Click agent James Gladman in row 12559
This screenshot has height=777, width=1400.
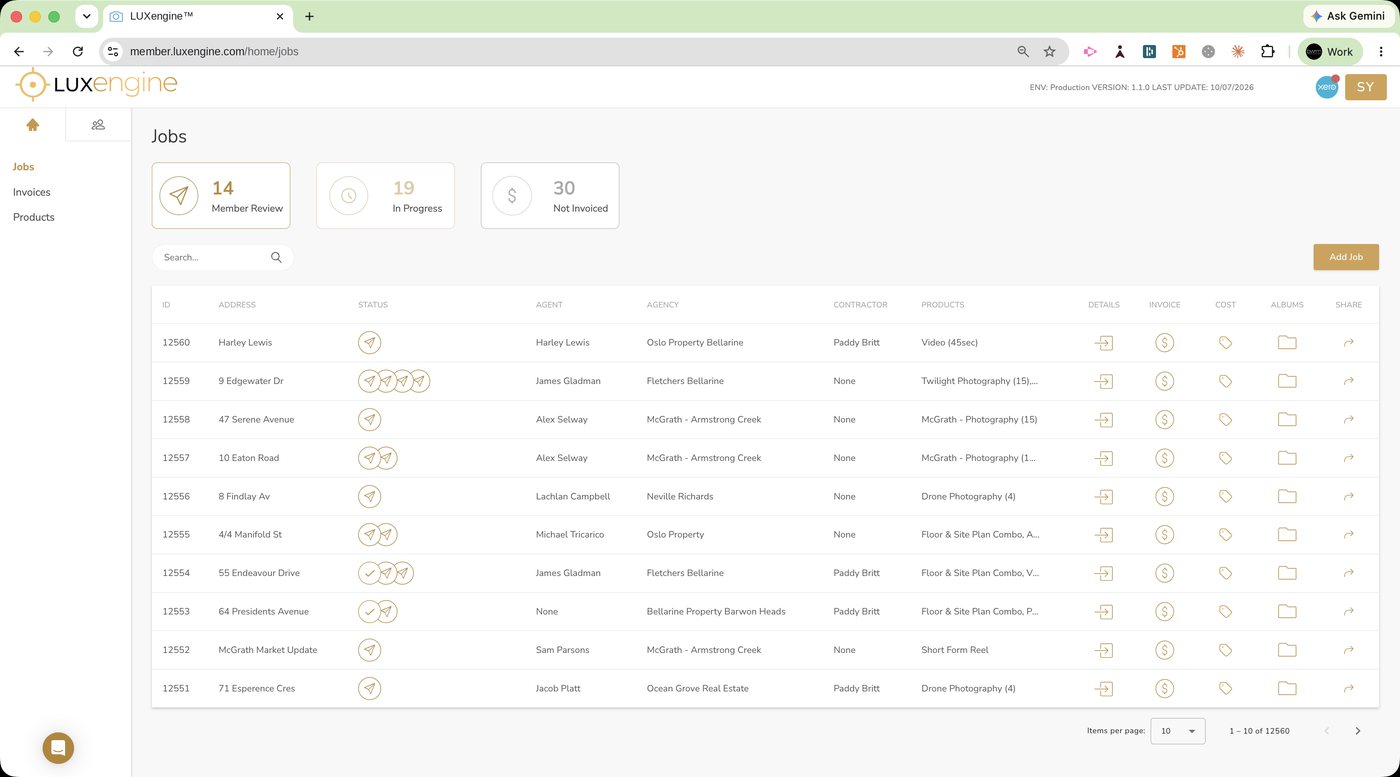[x=568, y=381]
